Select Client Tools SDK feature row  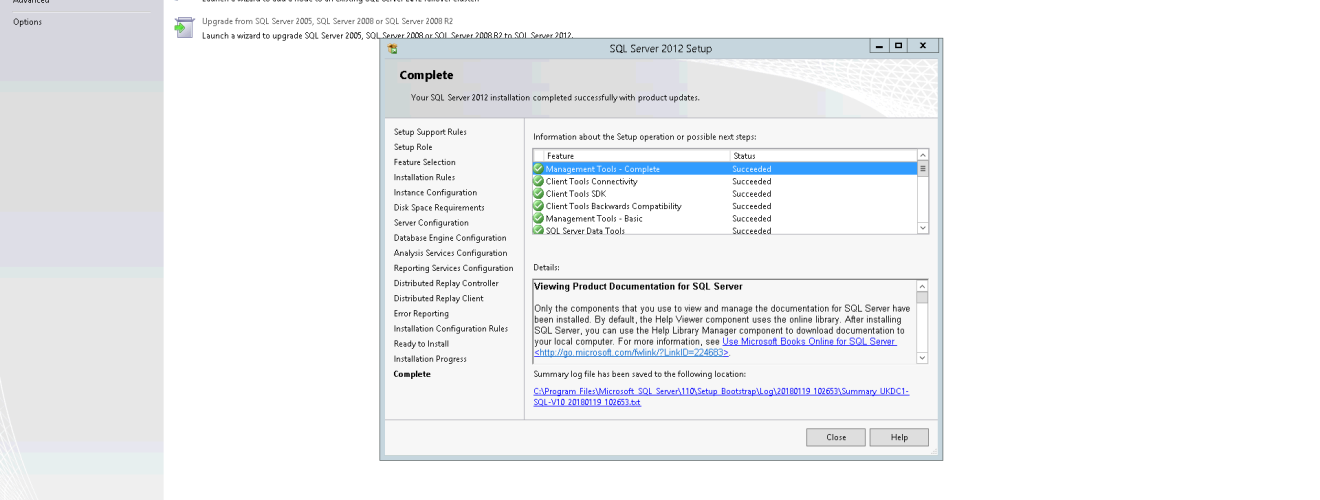pos(725,194)
